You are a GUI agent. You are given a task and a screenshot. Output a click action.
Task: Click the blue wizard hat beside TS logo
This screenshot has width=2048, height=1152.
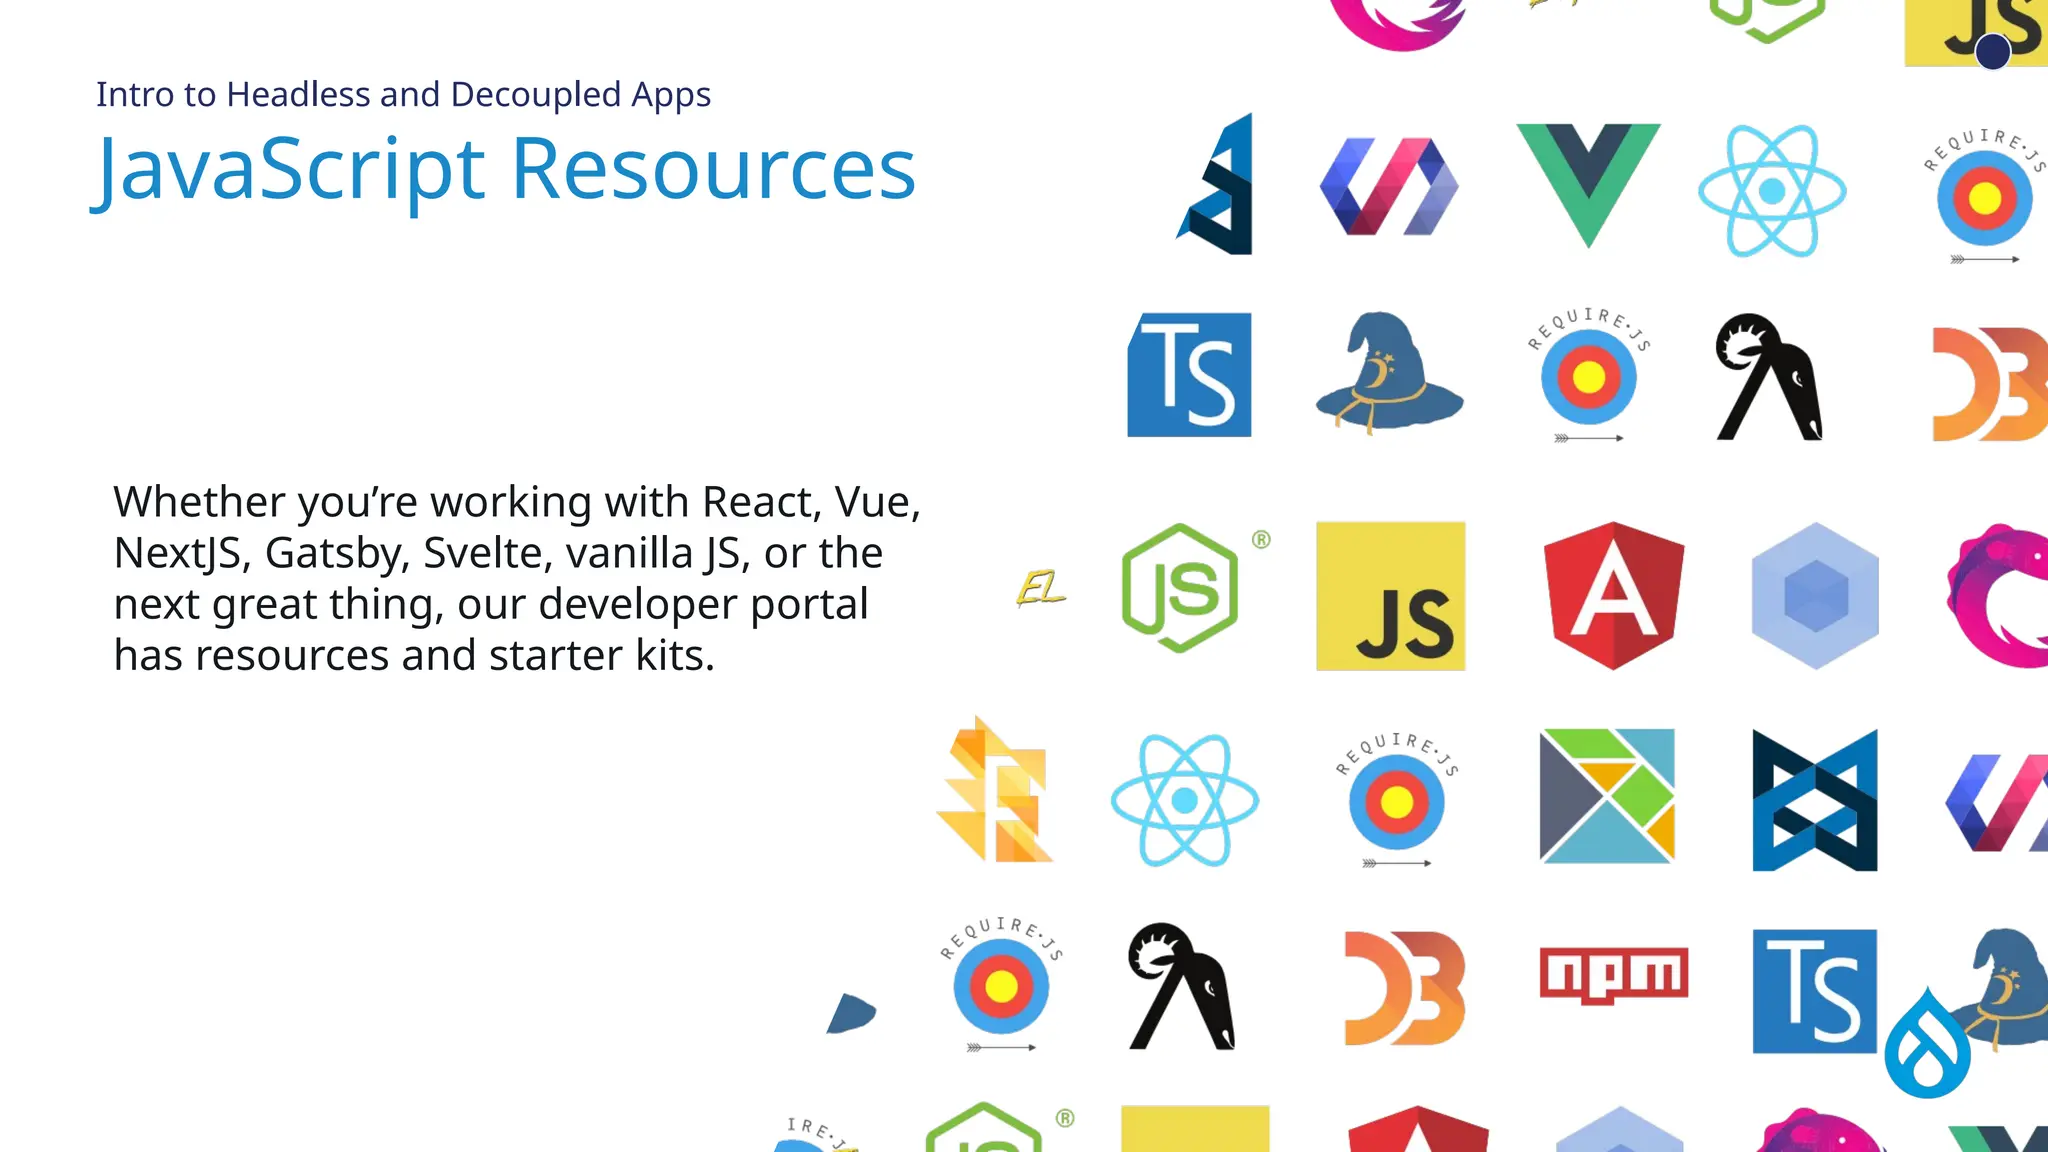(x=1389, y=372)
